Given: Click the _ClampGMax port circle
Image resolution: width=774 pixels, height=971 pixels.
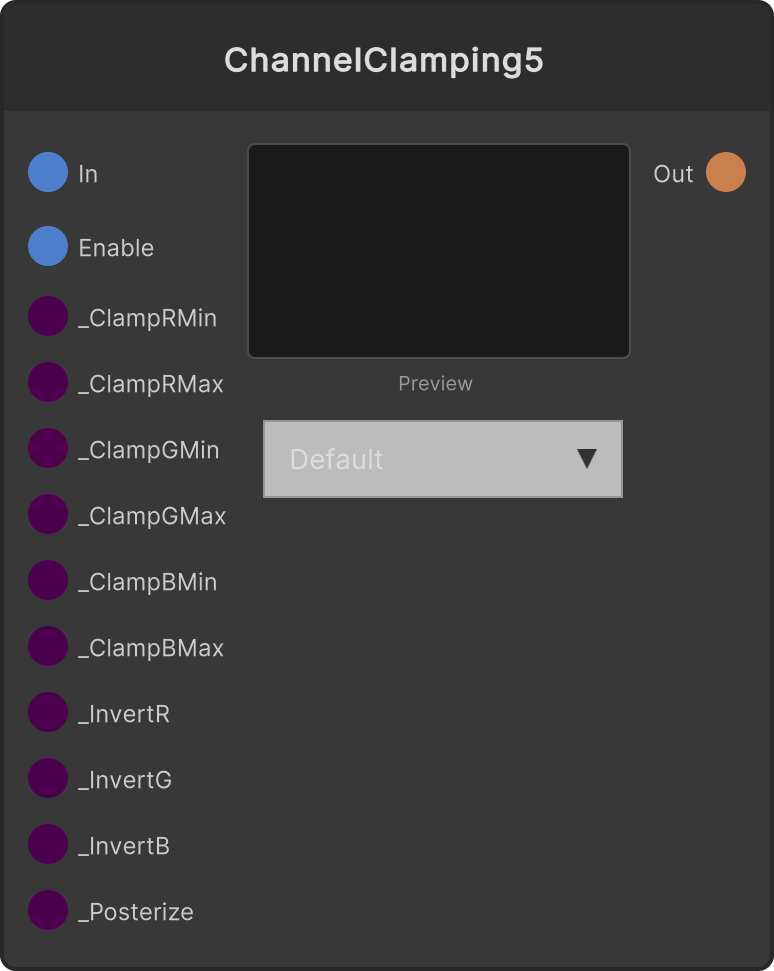Looking at the screenshot, I should tap(48, 515).
